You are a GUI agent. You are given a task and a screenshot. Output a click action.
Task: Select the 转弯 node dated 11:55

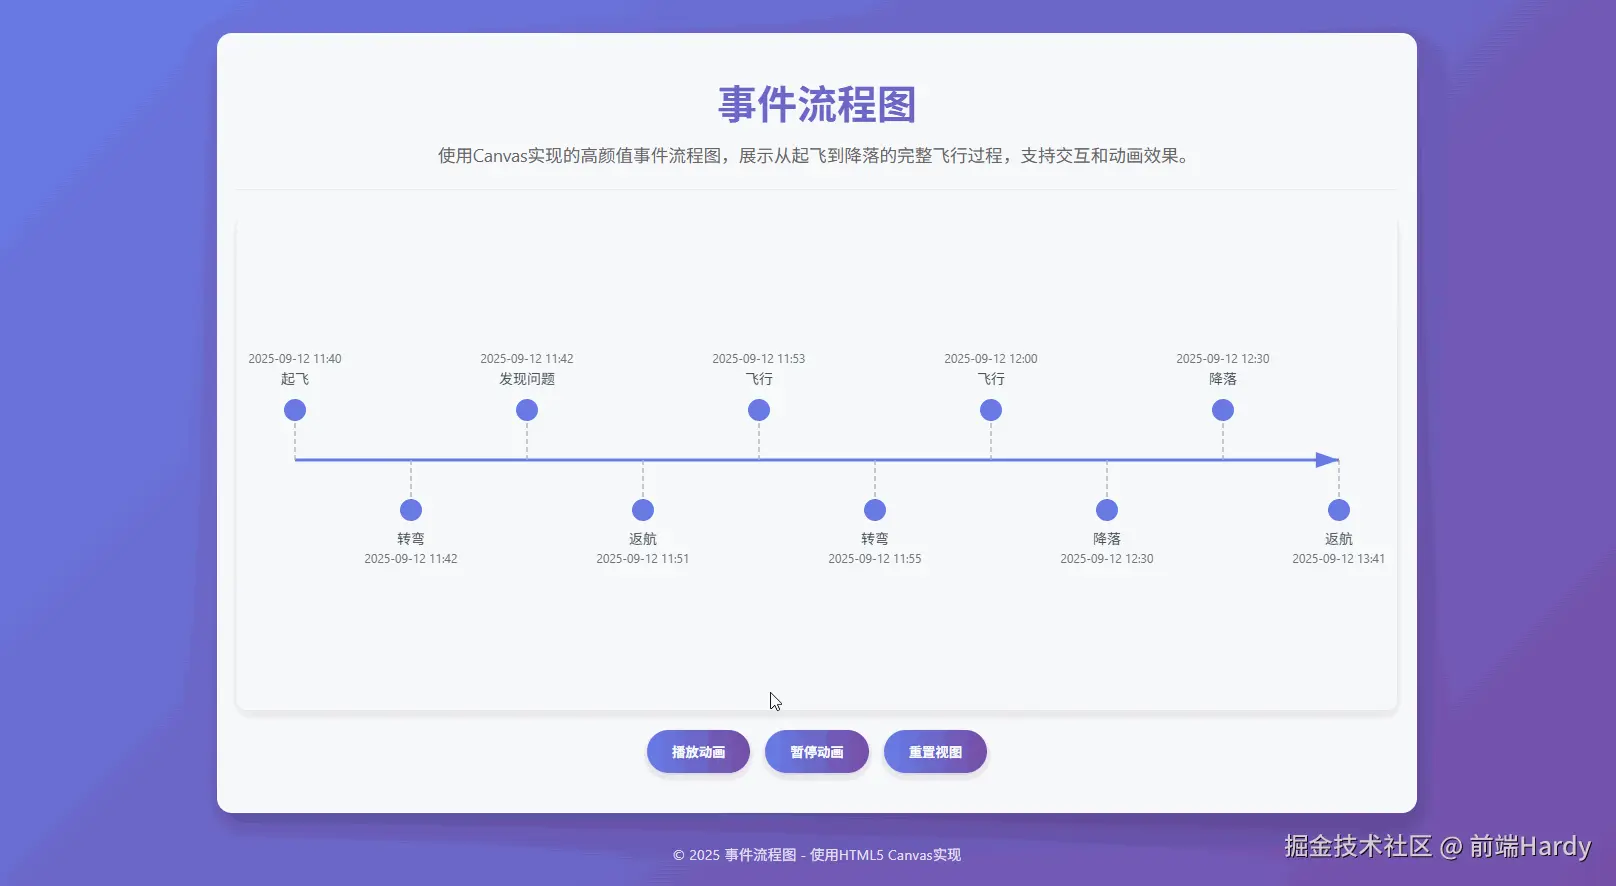point(875,510)
